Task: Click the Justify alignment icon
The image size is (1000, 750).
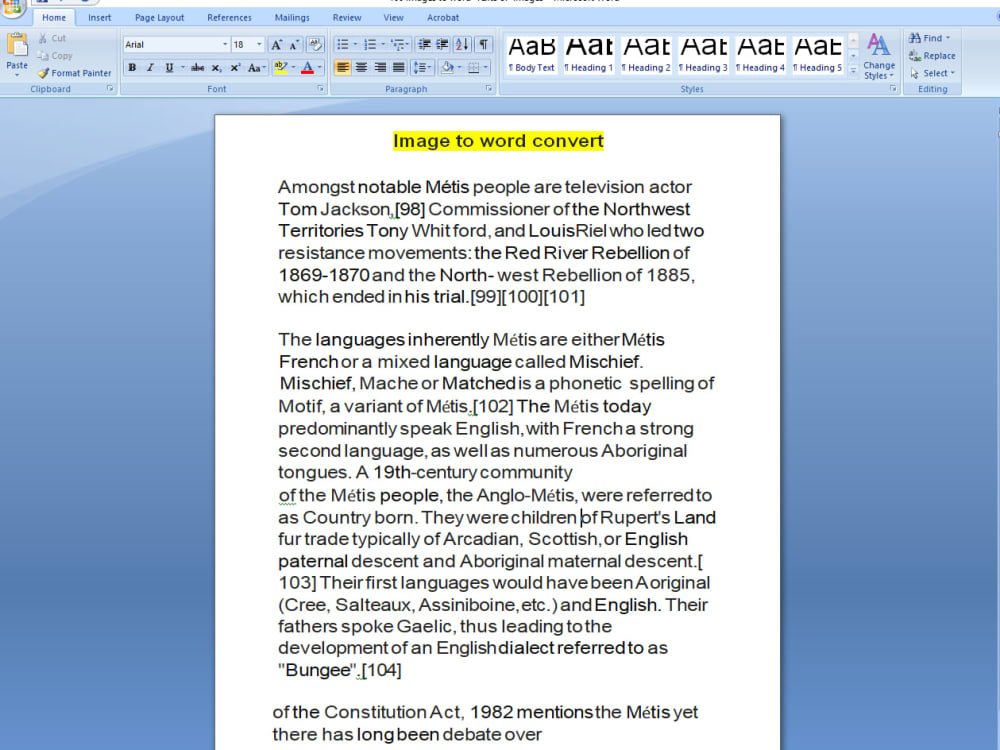Action: pos(399,67)
